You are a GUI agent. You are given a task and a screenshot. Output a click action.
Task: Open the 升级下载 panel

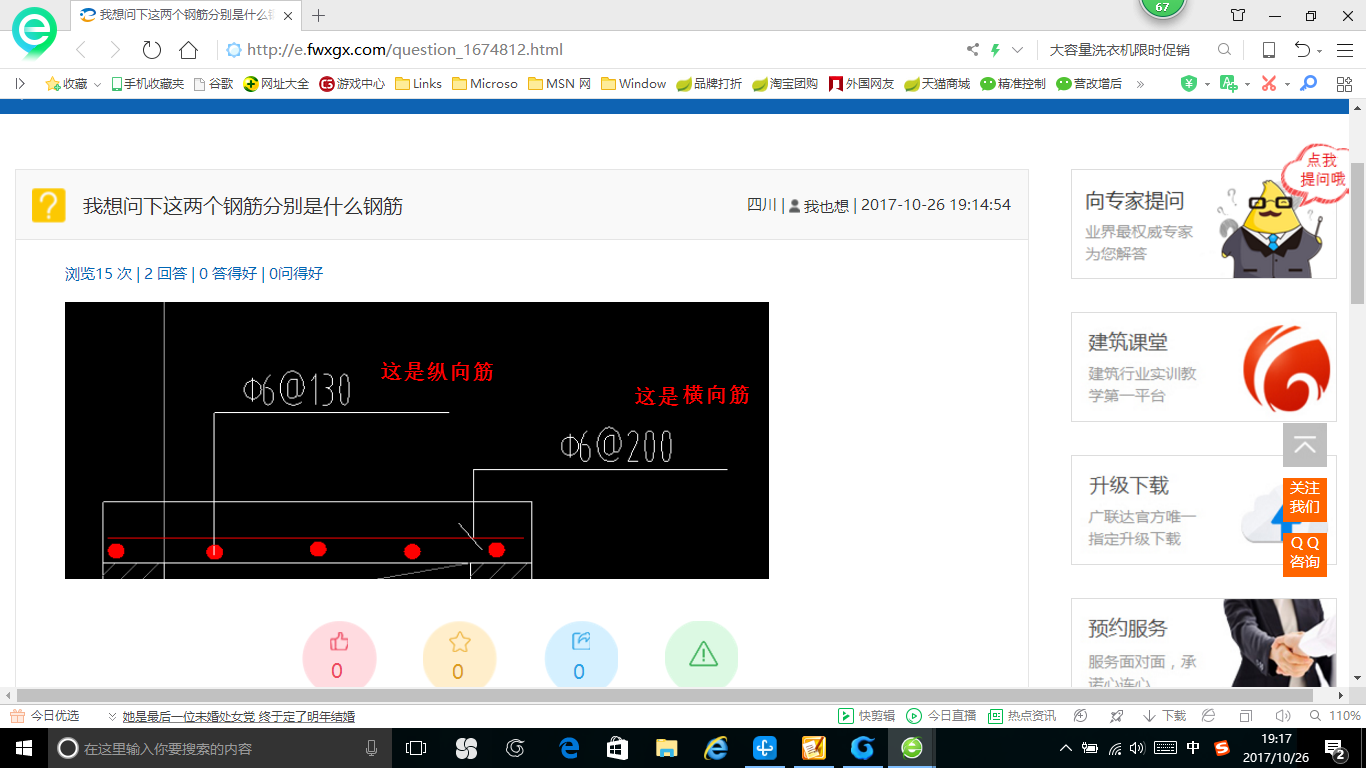click(1204, 510)
